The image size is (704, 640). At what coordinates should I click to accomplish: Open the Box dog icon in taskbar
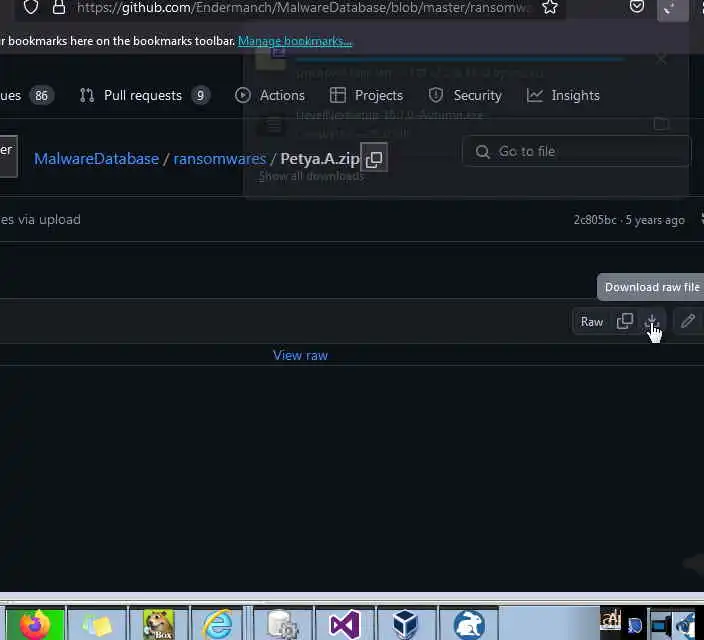point(158,625)
